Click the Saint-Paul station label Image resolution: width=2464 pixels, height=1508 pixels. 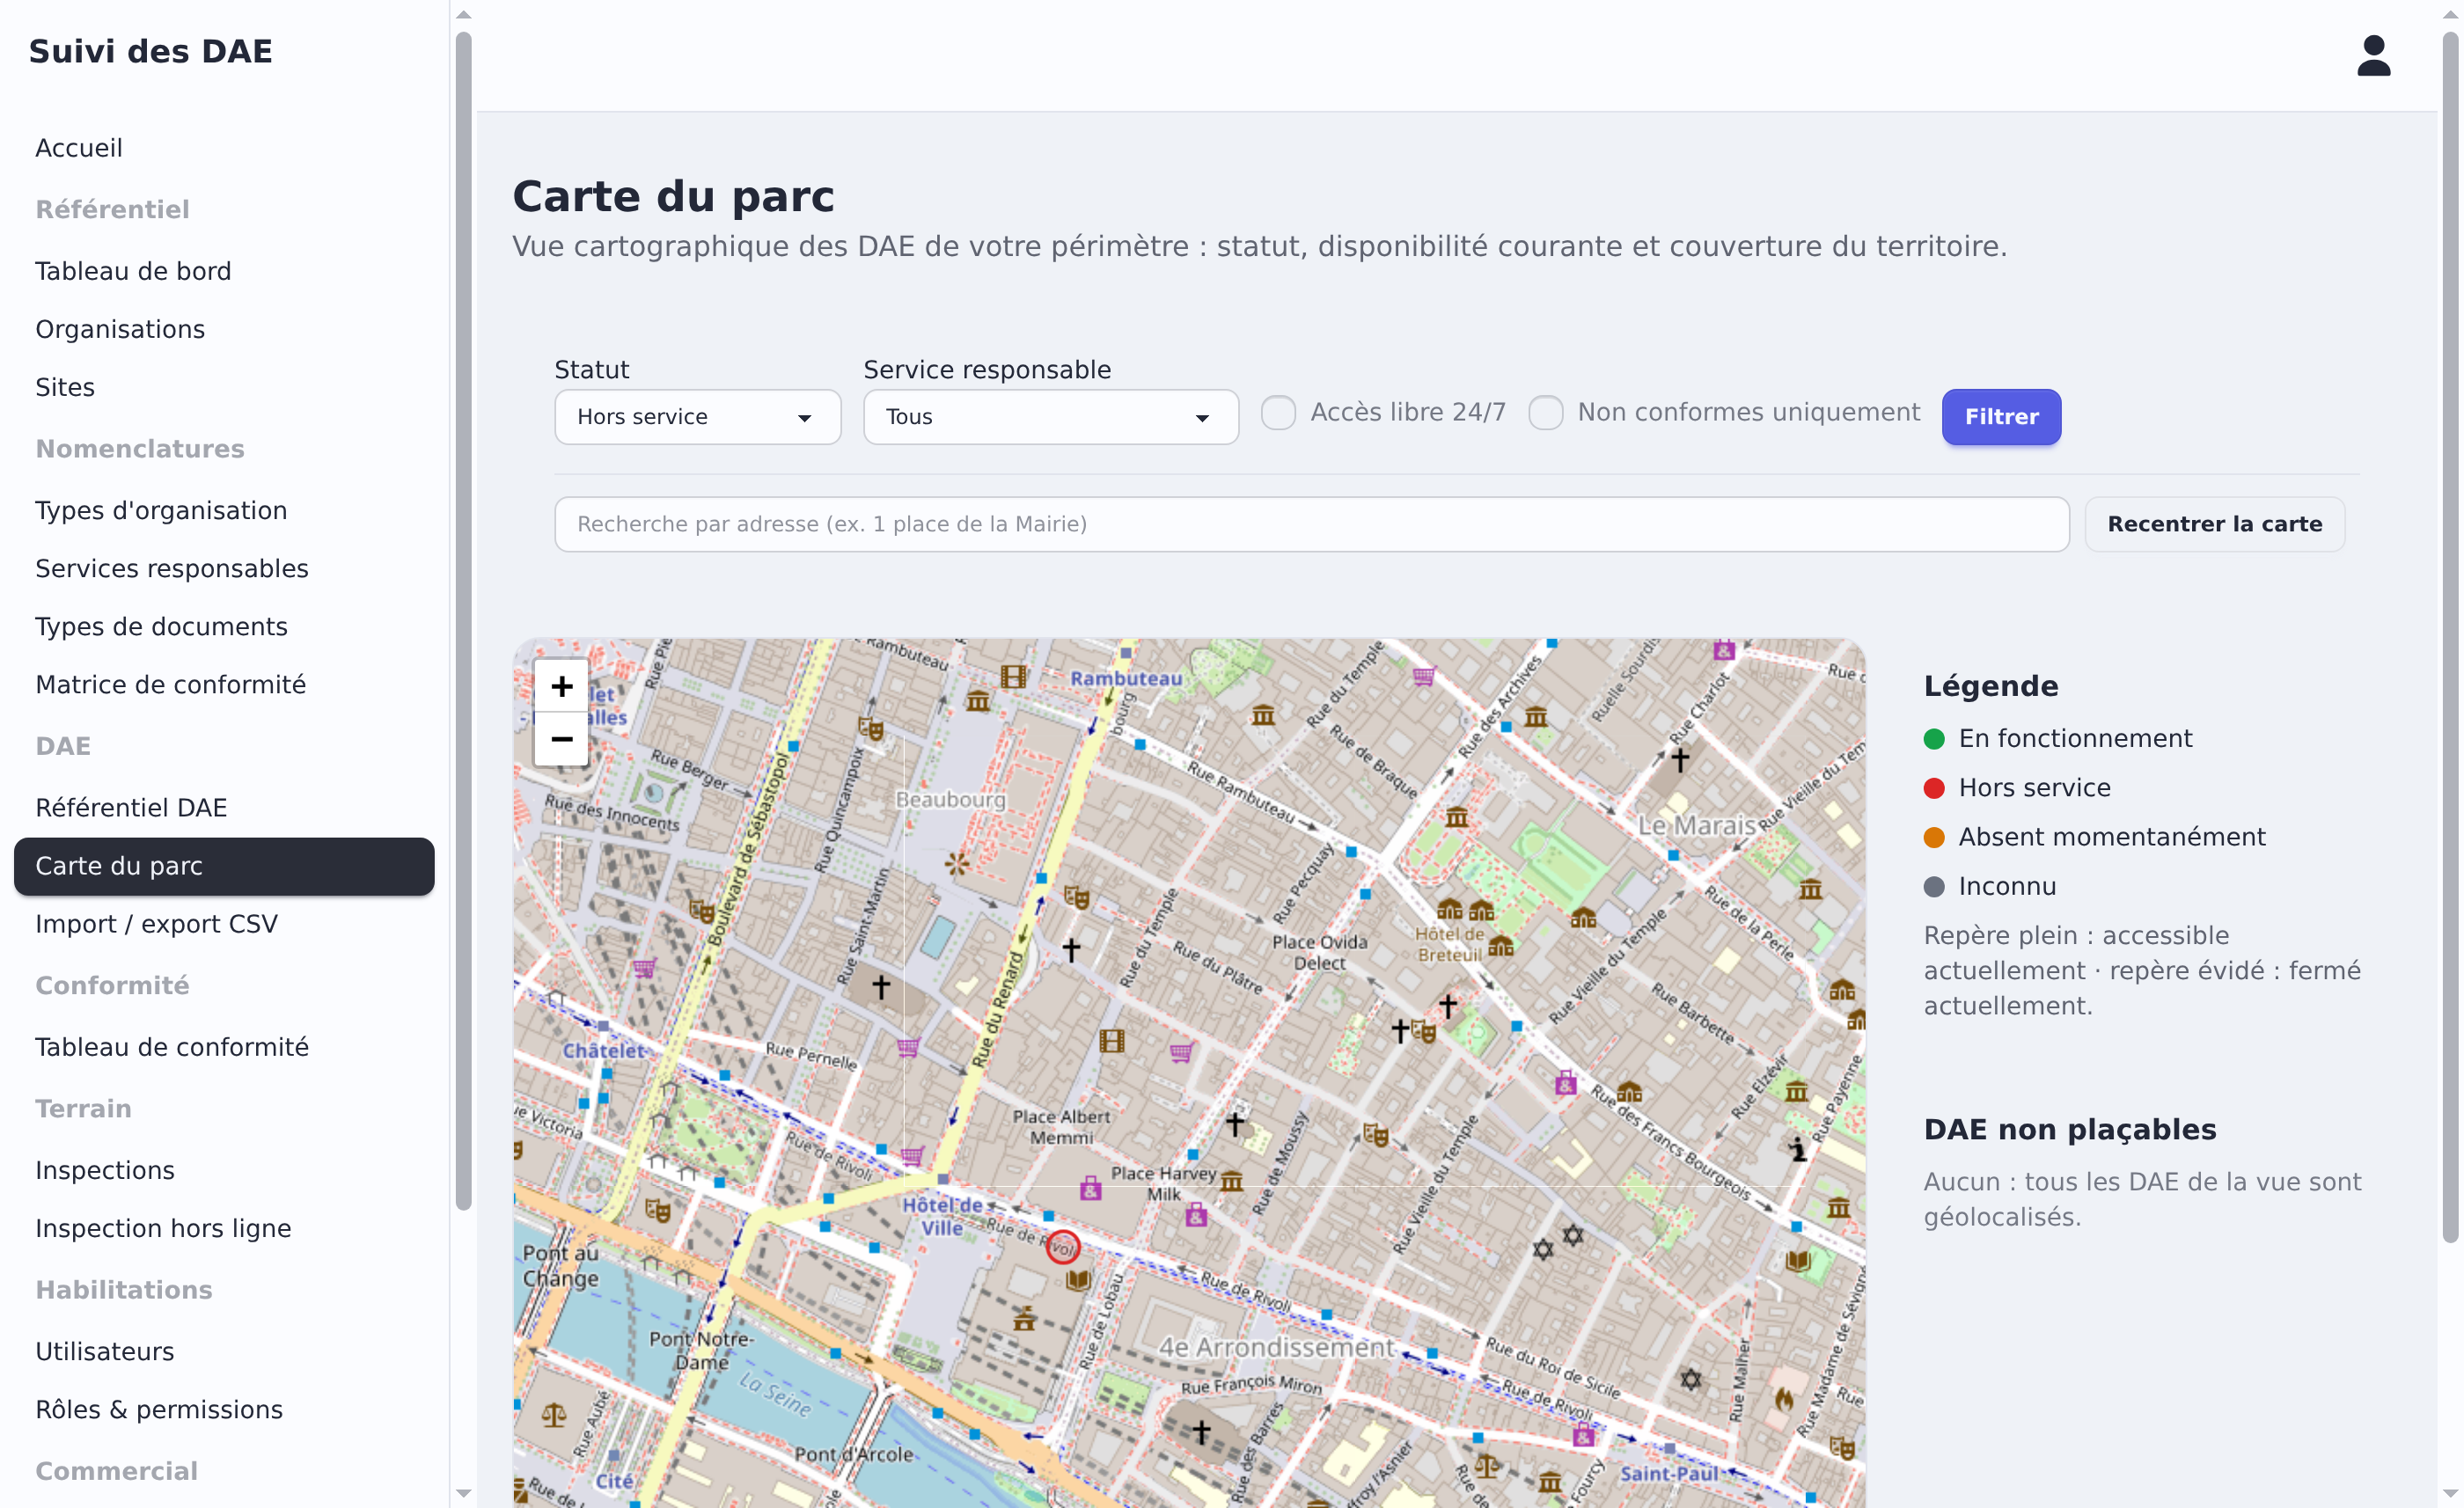[1669, 1473]
